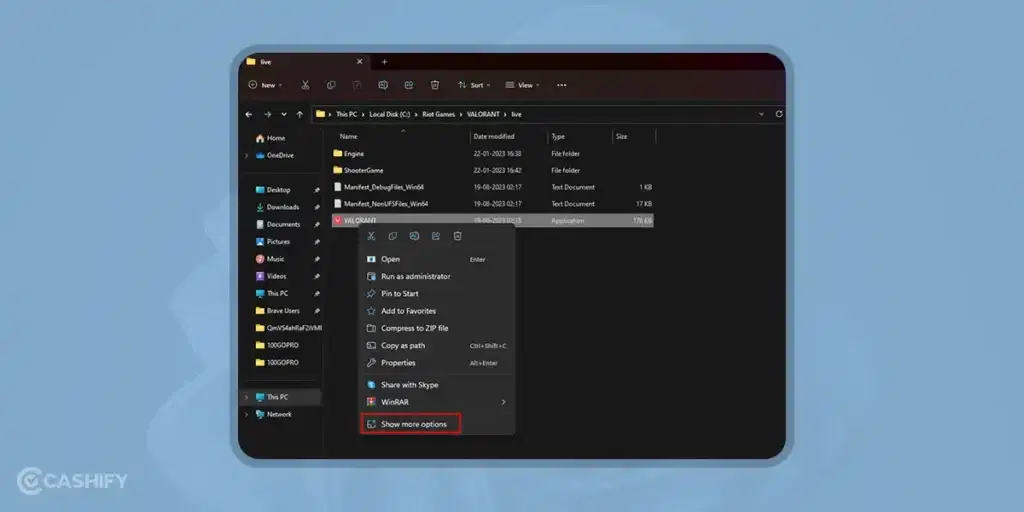
Task: Expand the address bar history dropdown
Action: [761, 114]
